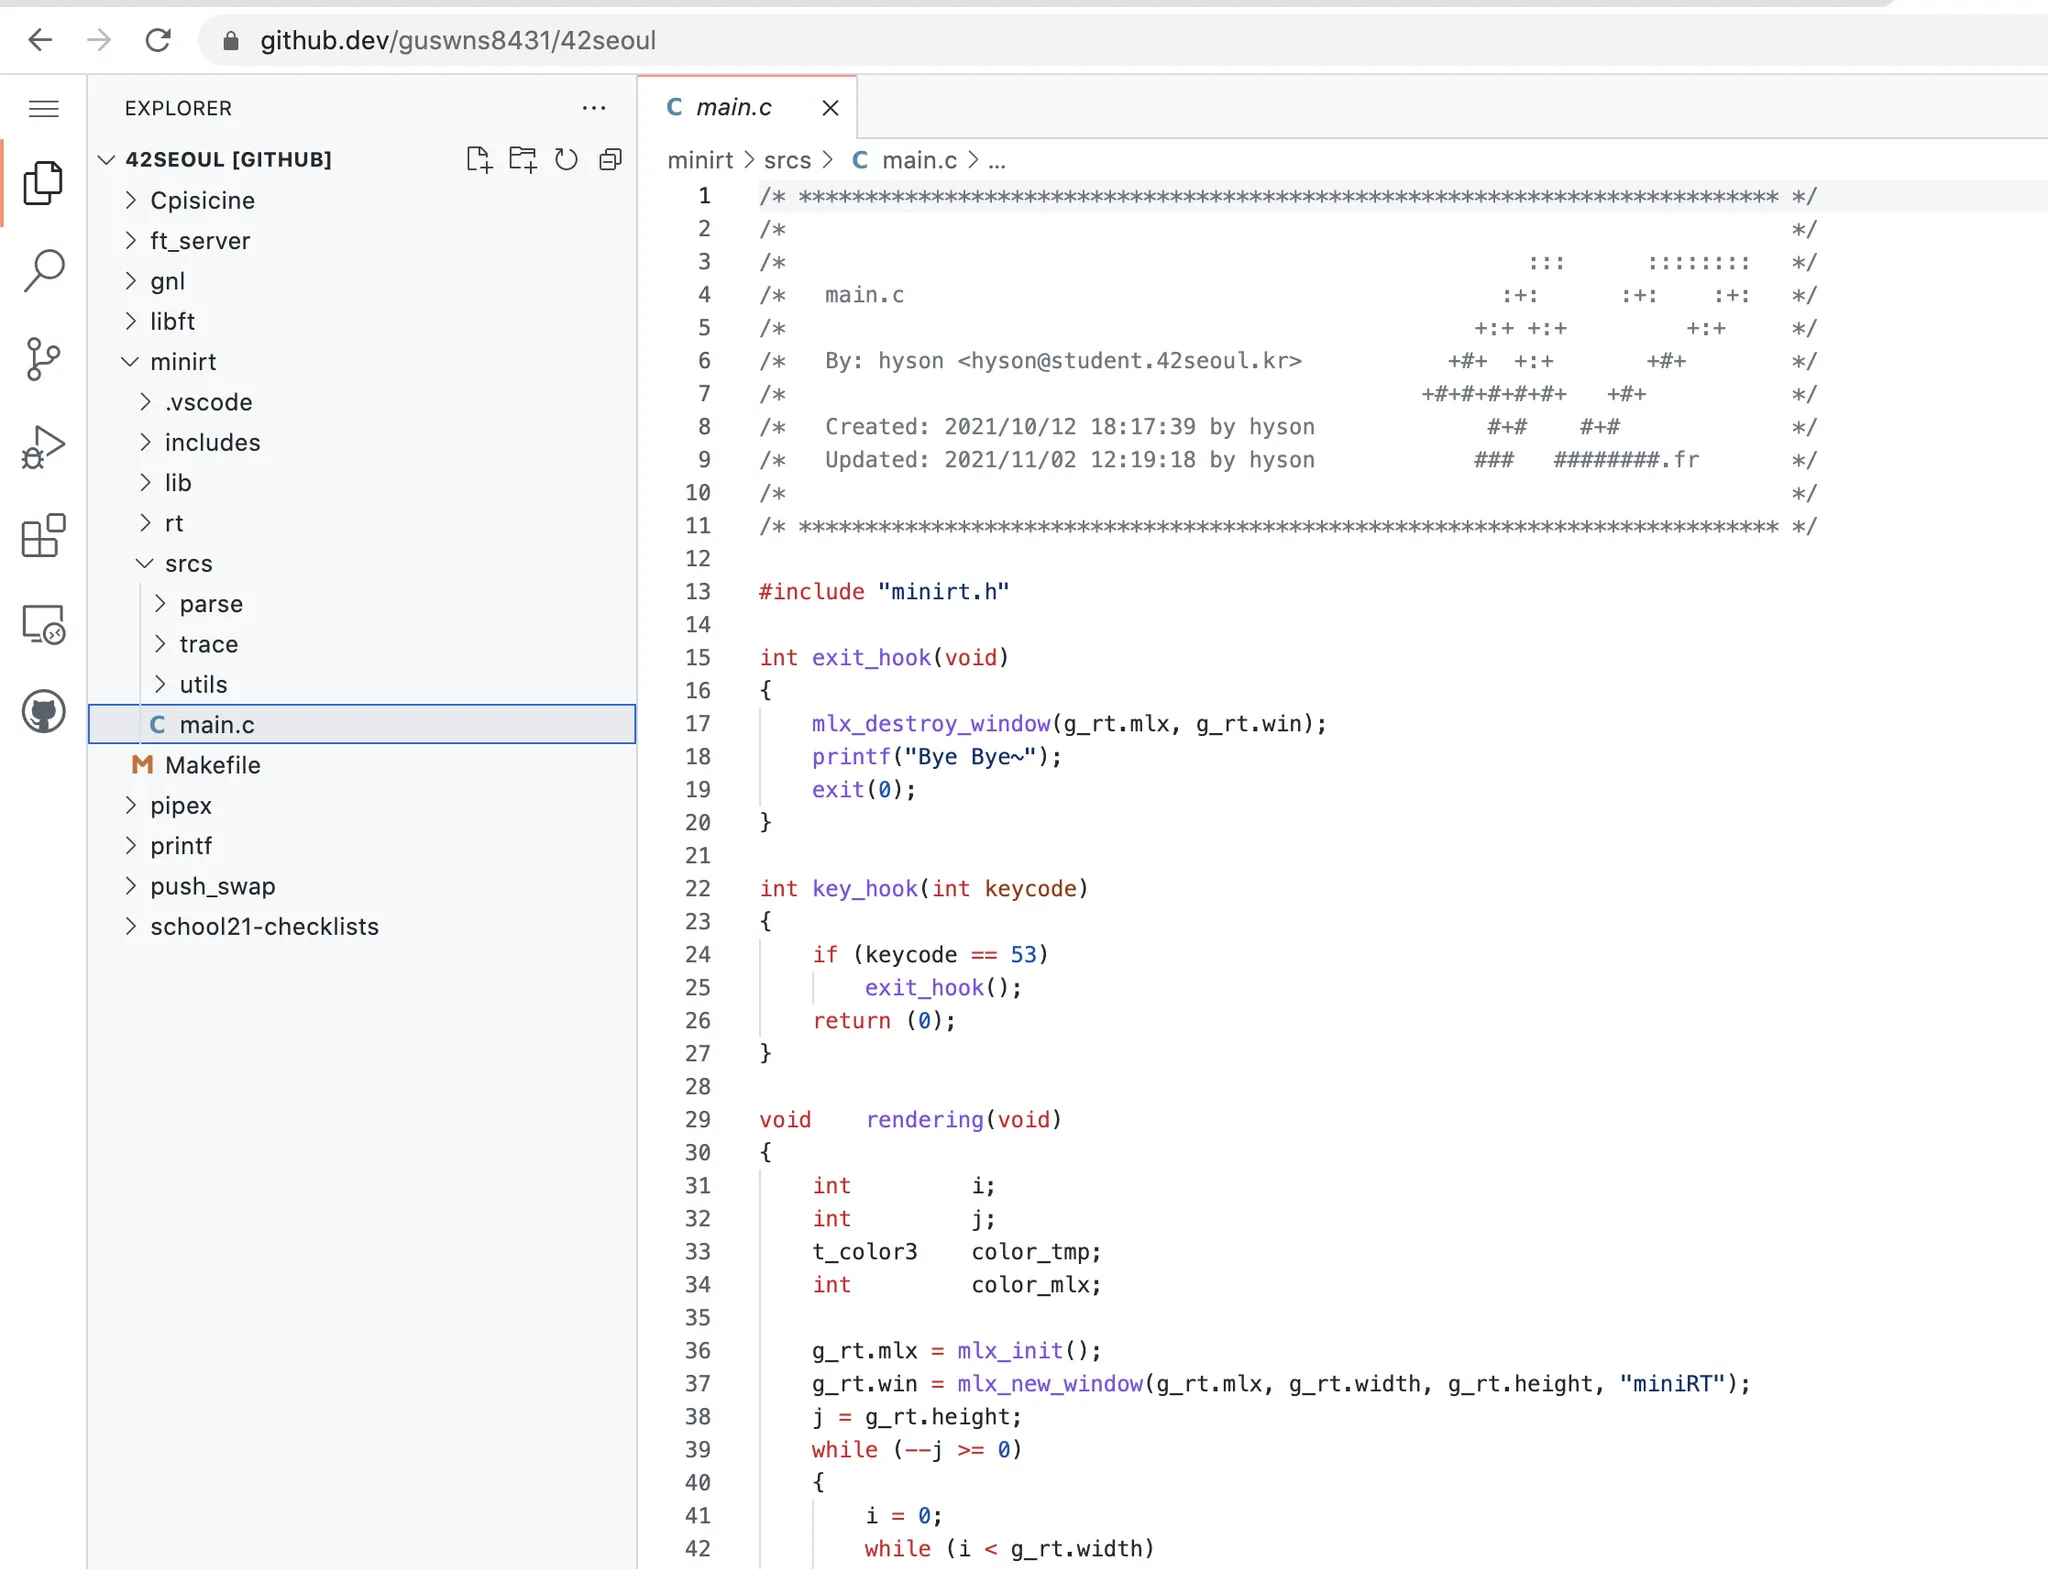The image size is (2048, 1569).
Task: Collapse all folders in explorer
Action: pyautogui.click(x=610, y=160)
